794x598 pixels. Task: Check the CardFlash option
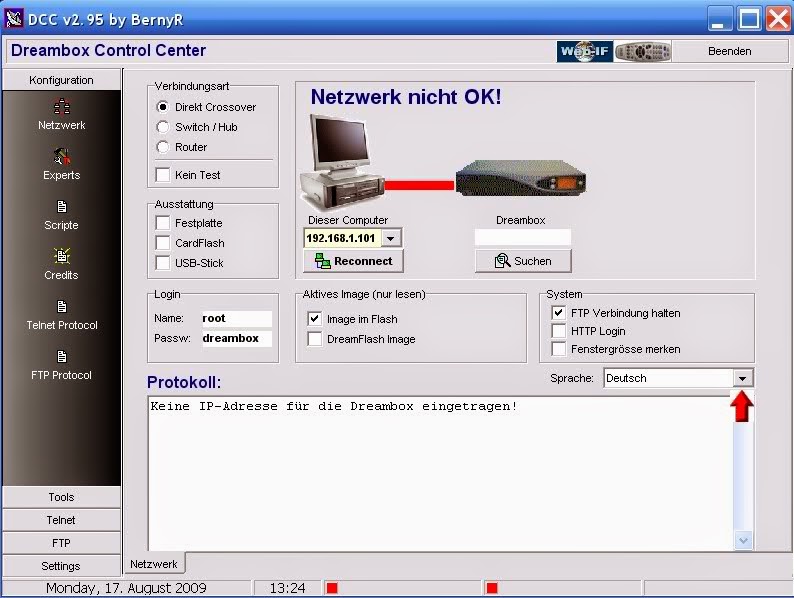pos(163,243)
